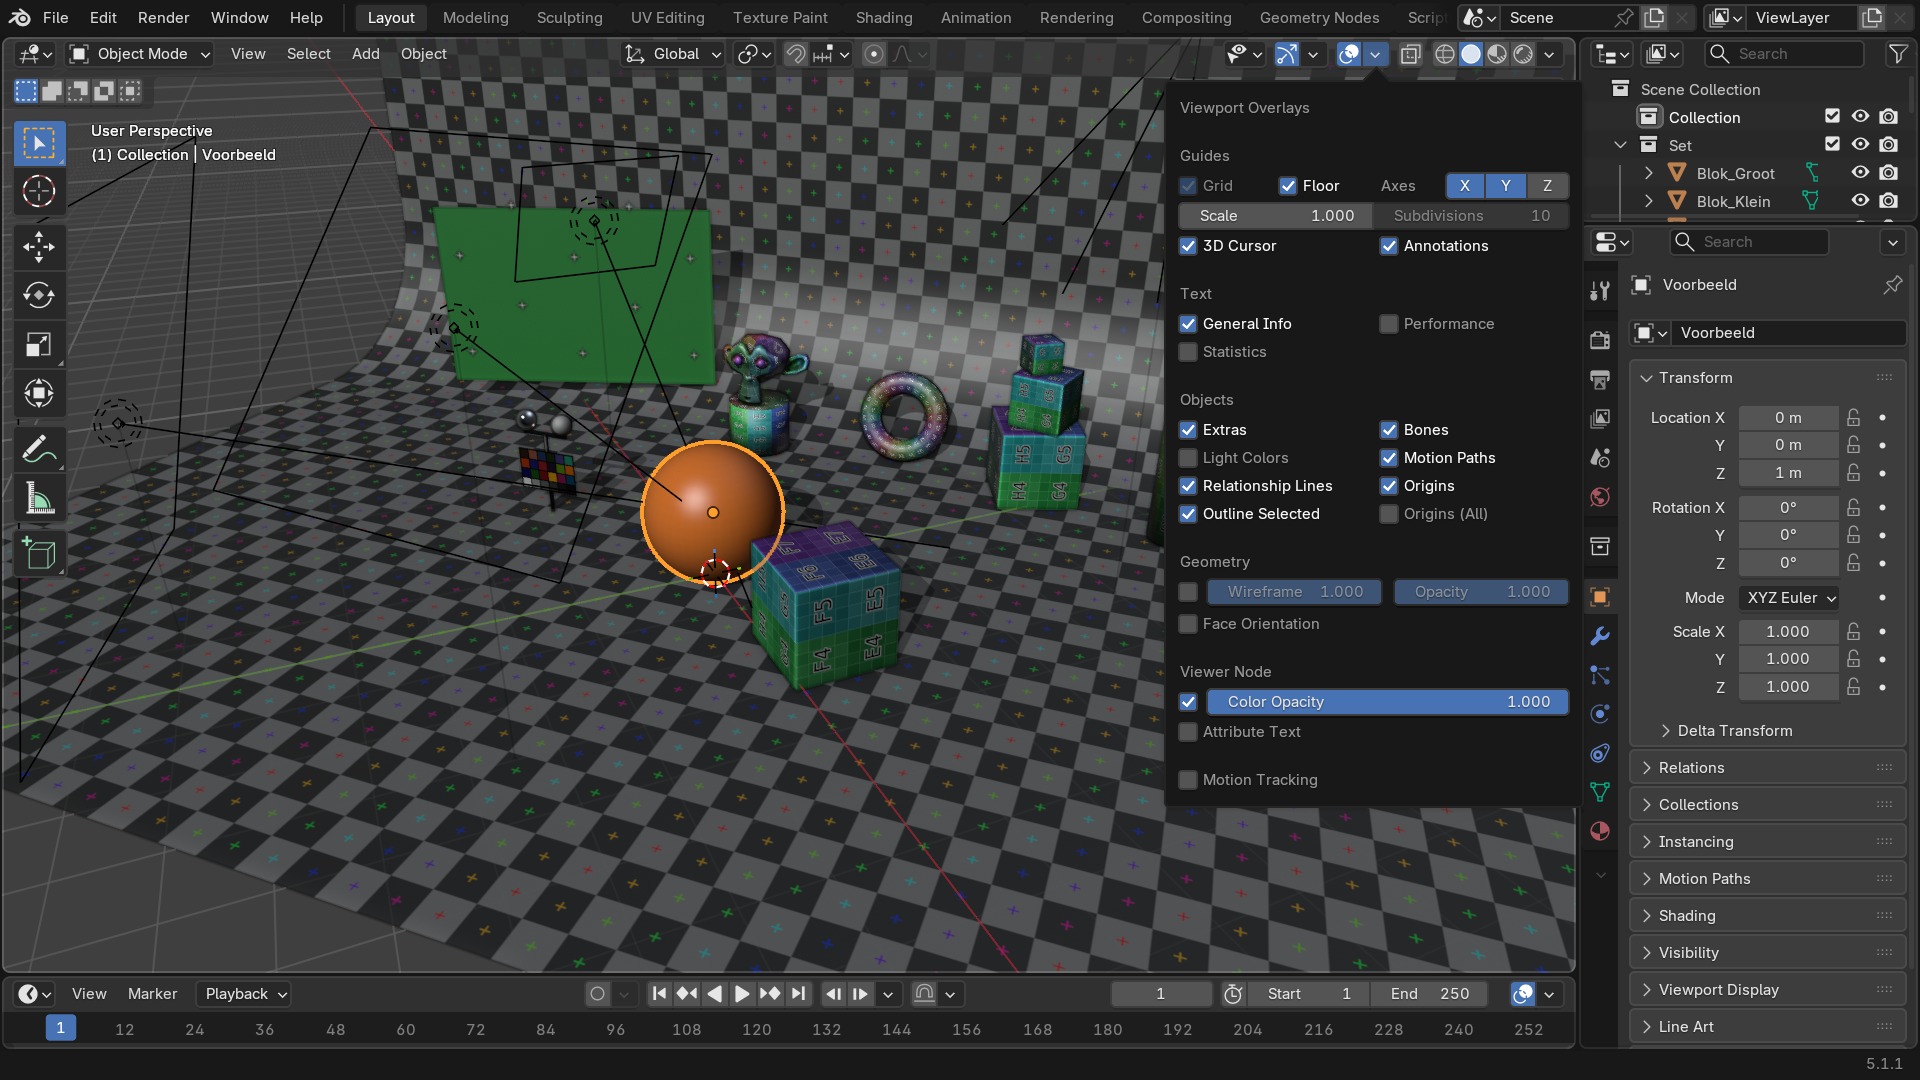The width and height of the screenshot is (1920, 1080).
Task: Adjust the Color Opacity slider
Action: [x=1387, y=702]
